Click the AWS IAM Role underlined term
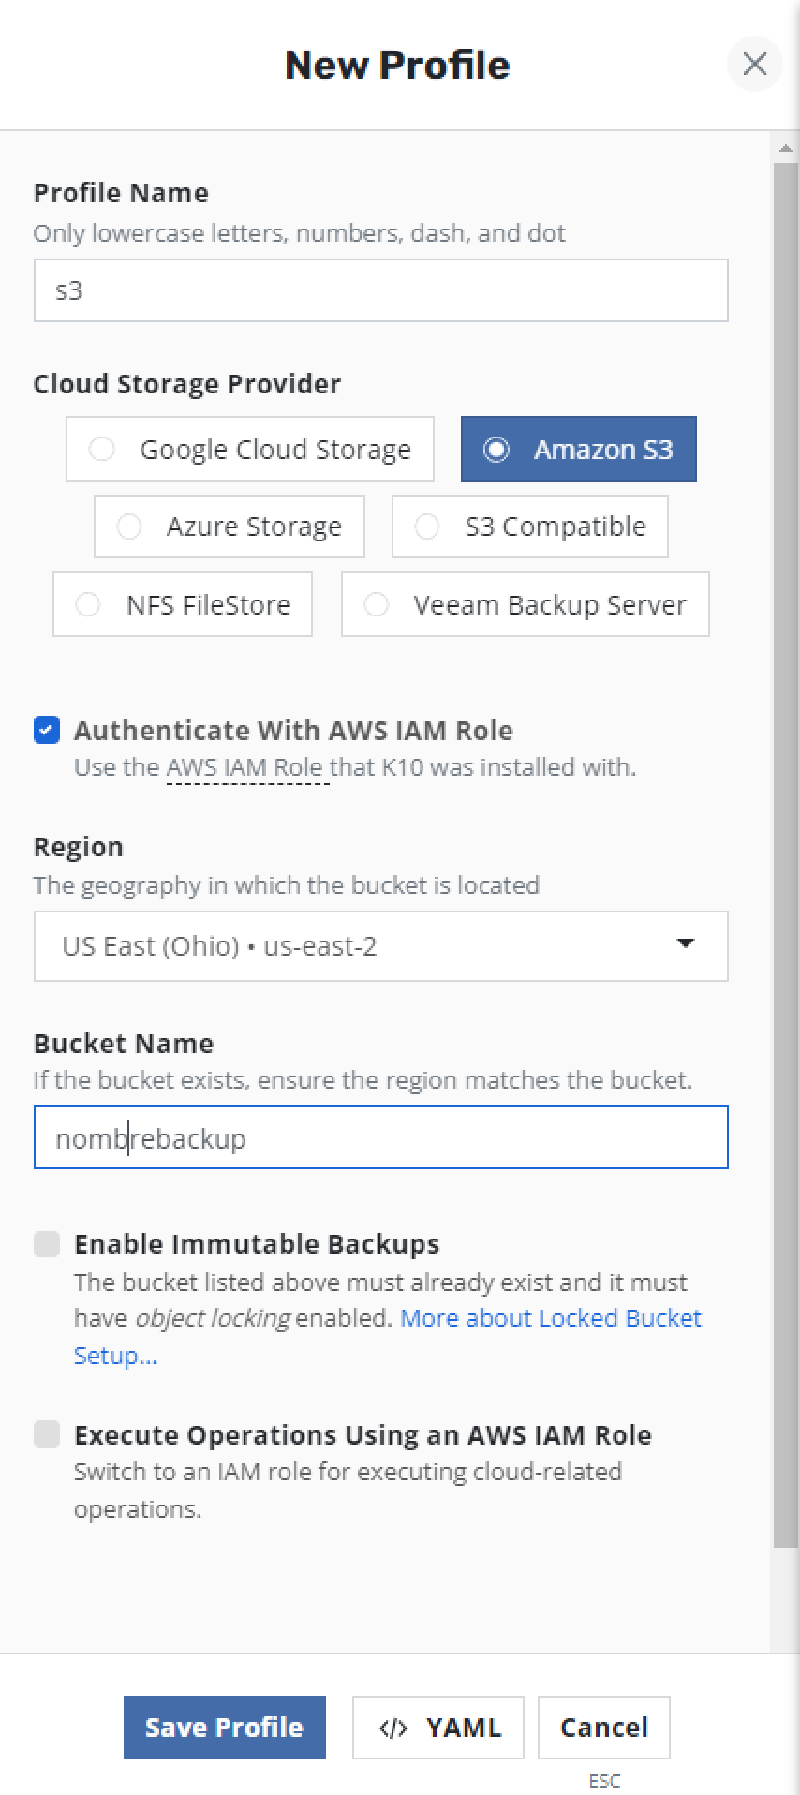 click(x=248, y=768)
